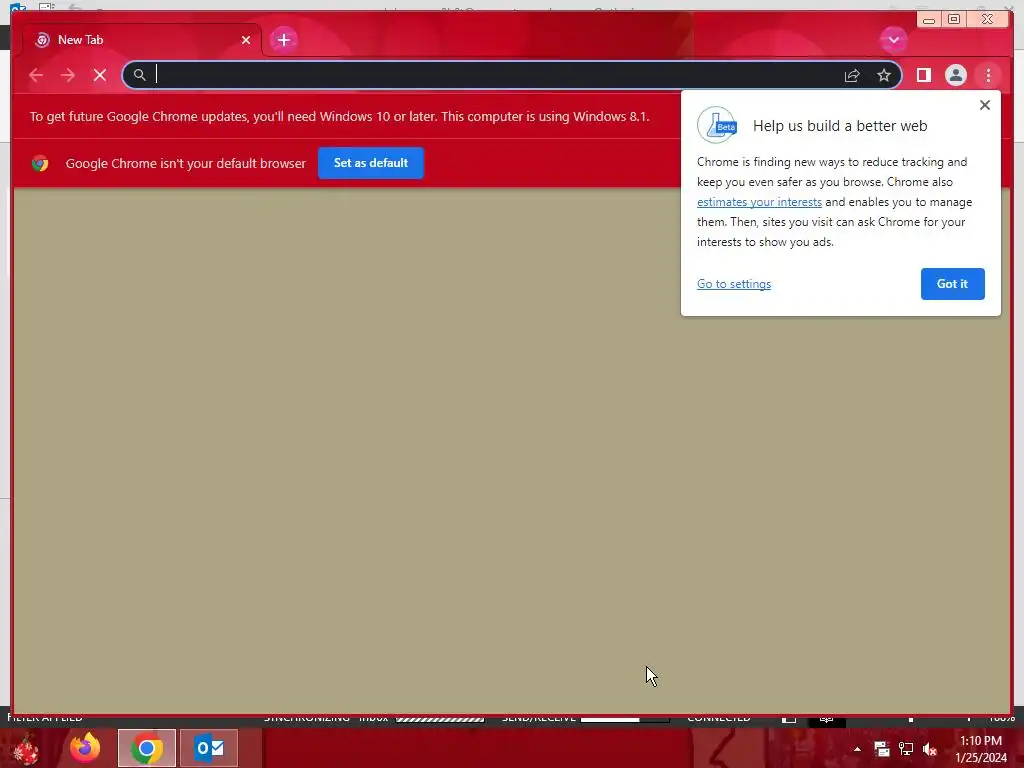
Task: Open the profile avatar menu
Action: click(x=955, y=75)
